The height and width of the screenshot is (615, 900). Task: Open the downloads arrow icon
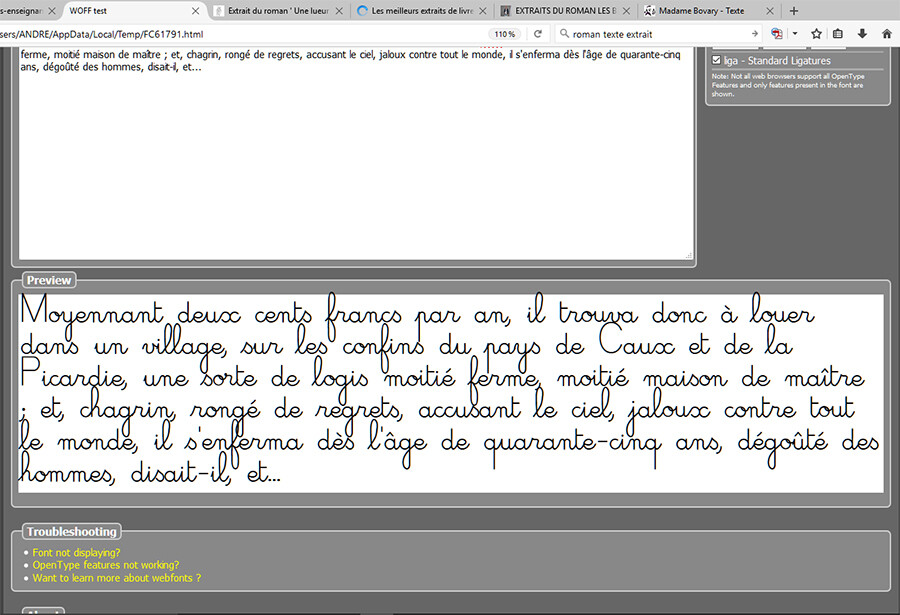862,34
